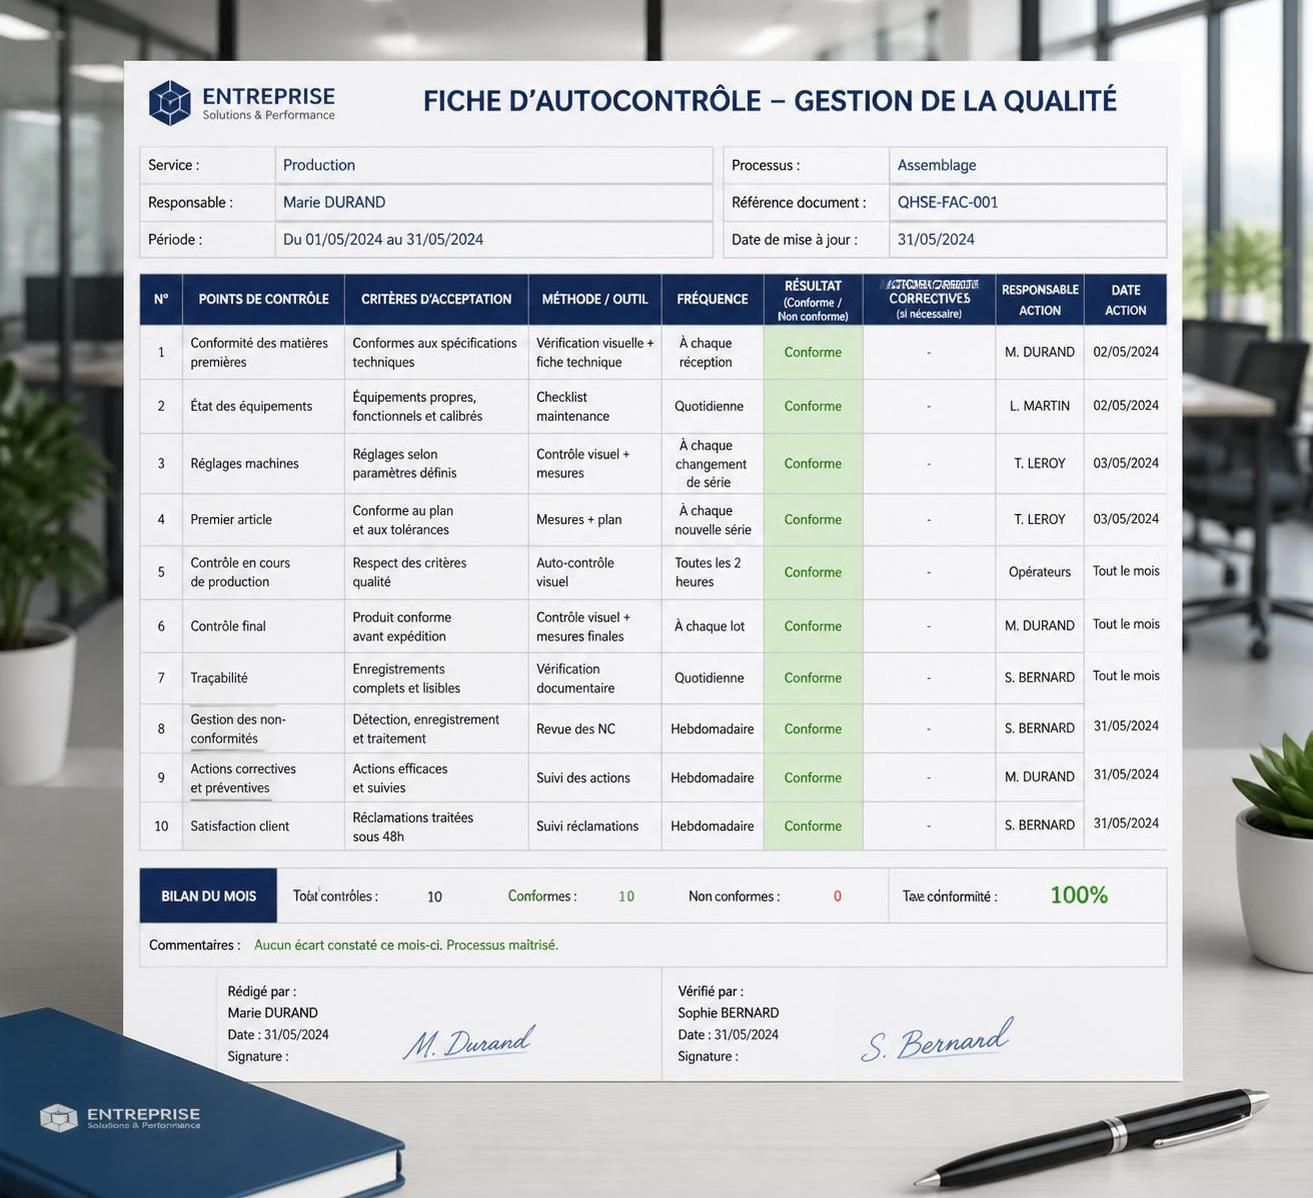
Task: Click the FRÉQUENCE column header
Action: (x=712, y=299)
